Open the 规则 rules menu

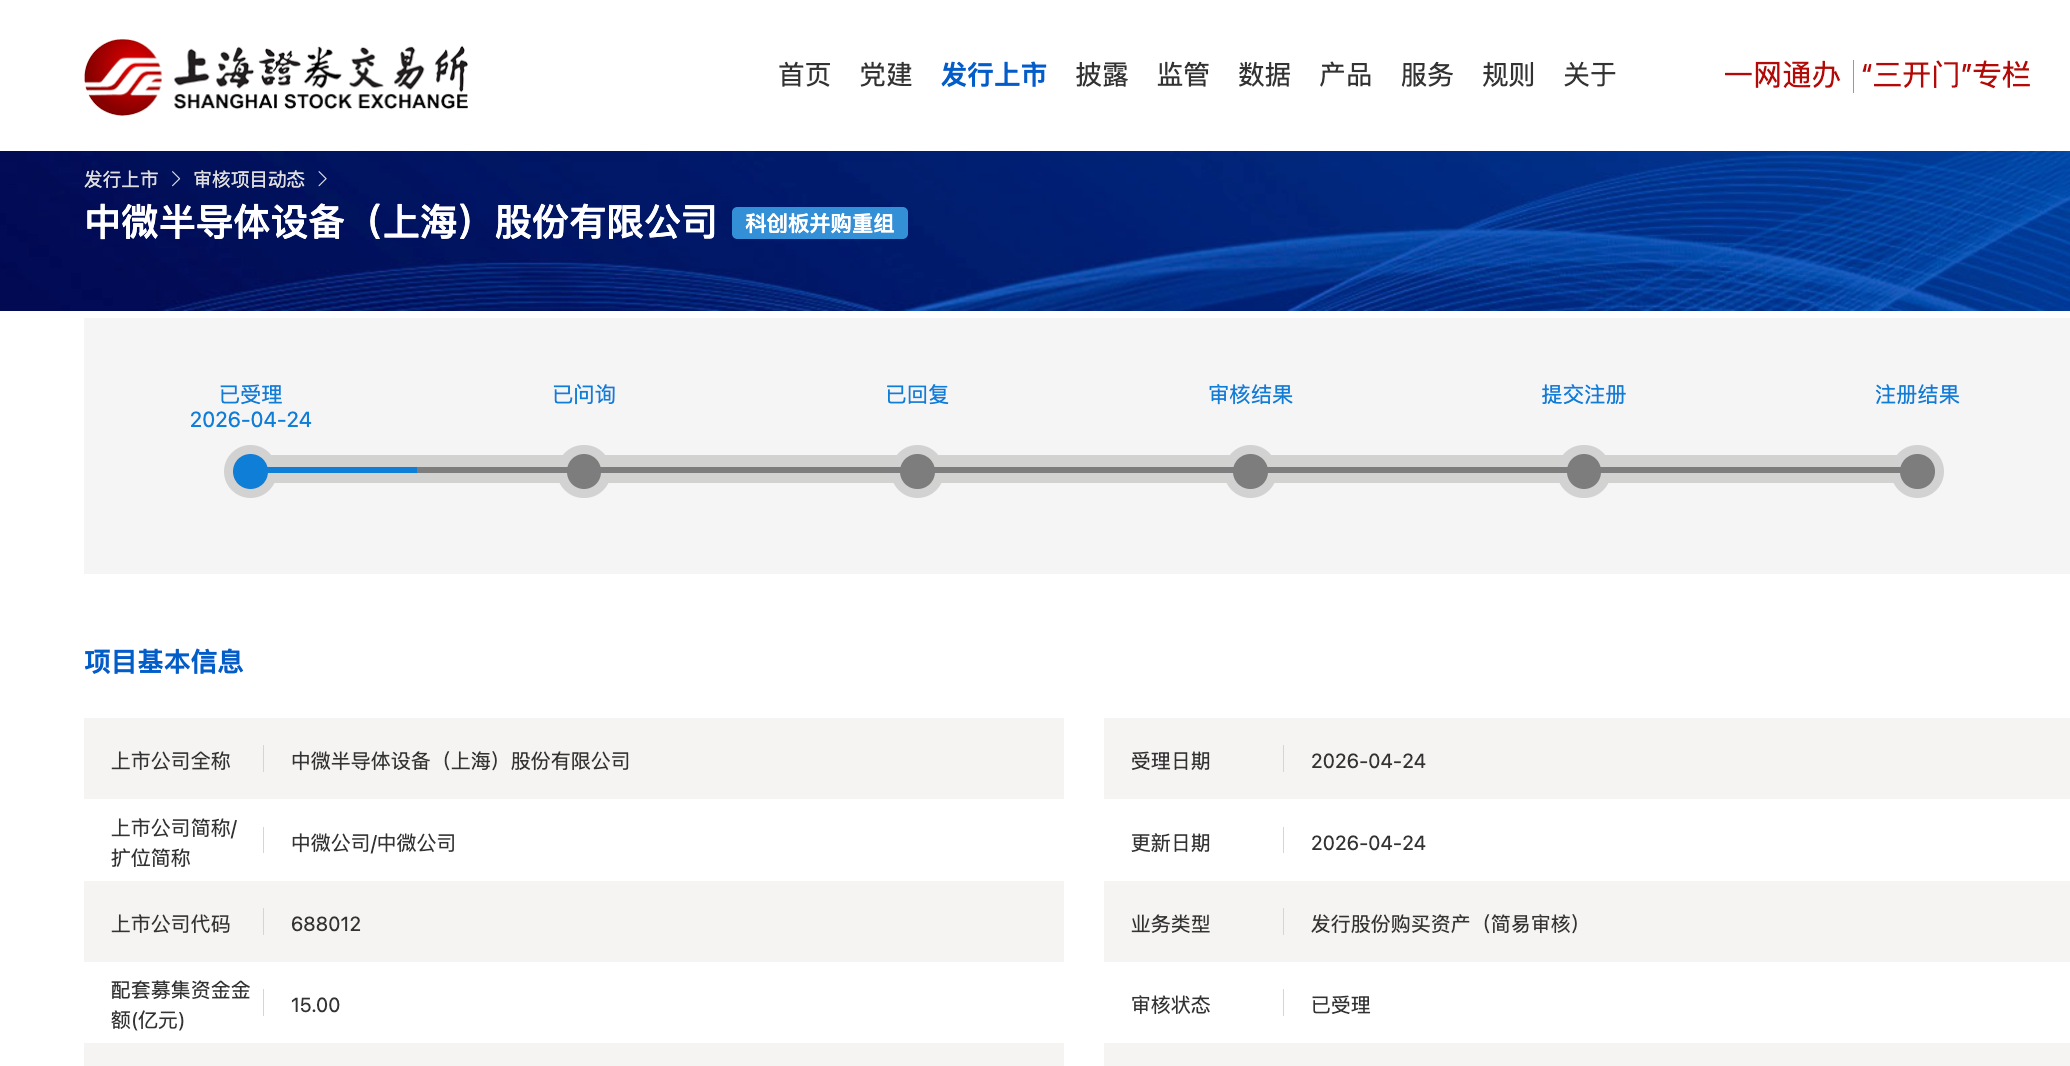1507,75
